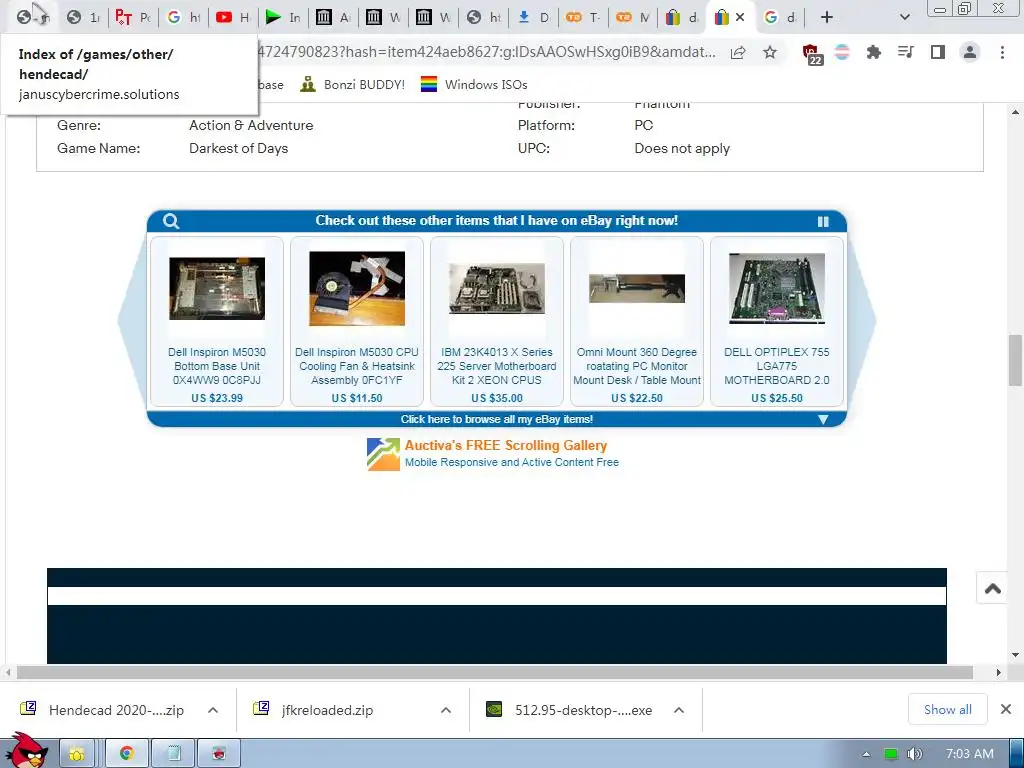Show all downloads

[948, 710]
